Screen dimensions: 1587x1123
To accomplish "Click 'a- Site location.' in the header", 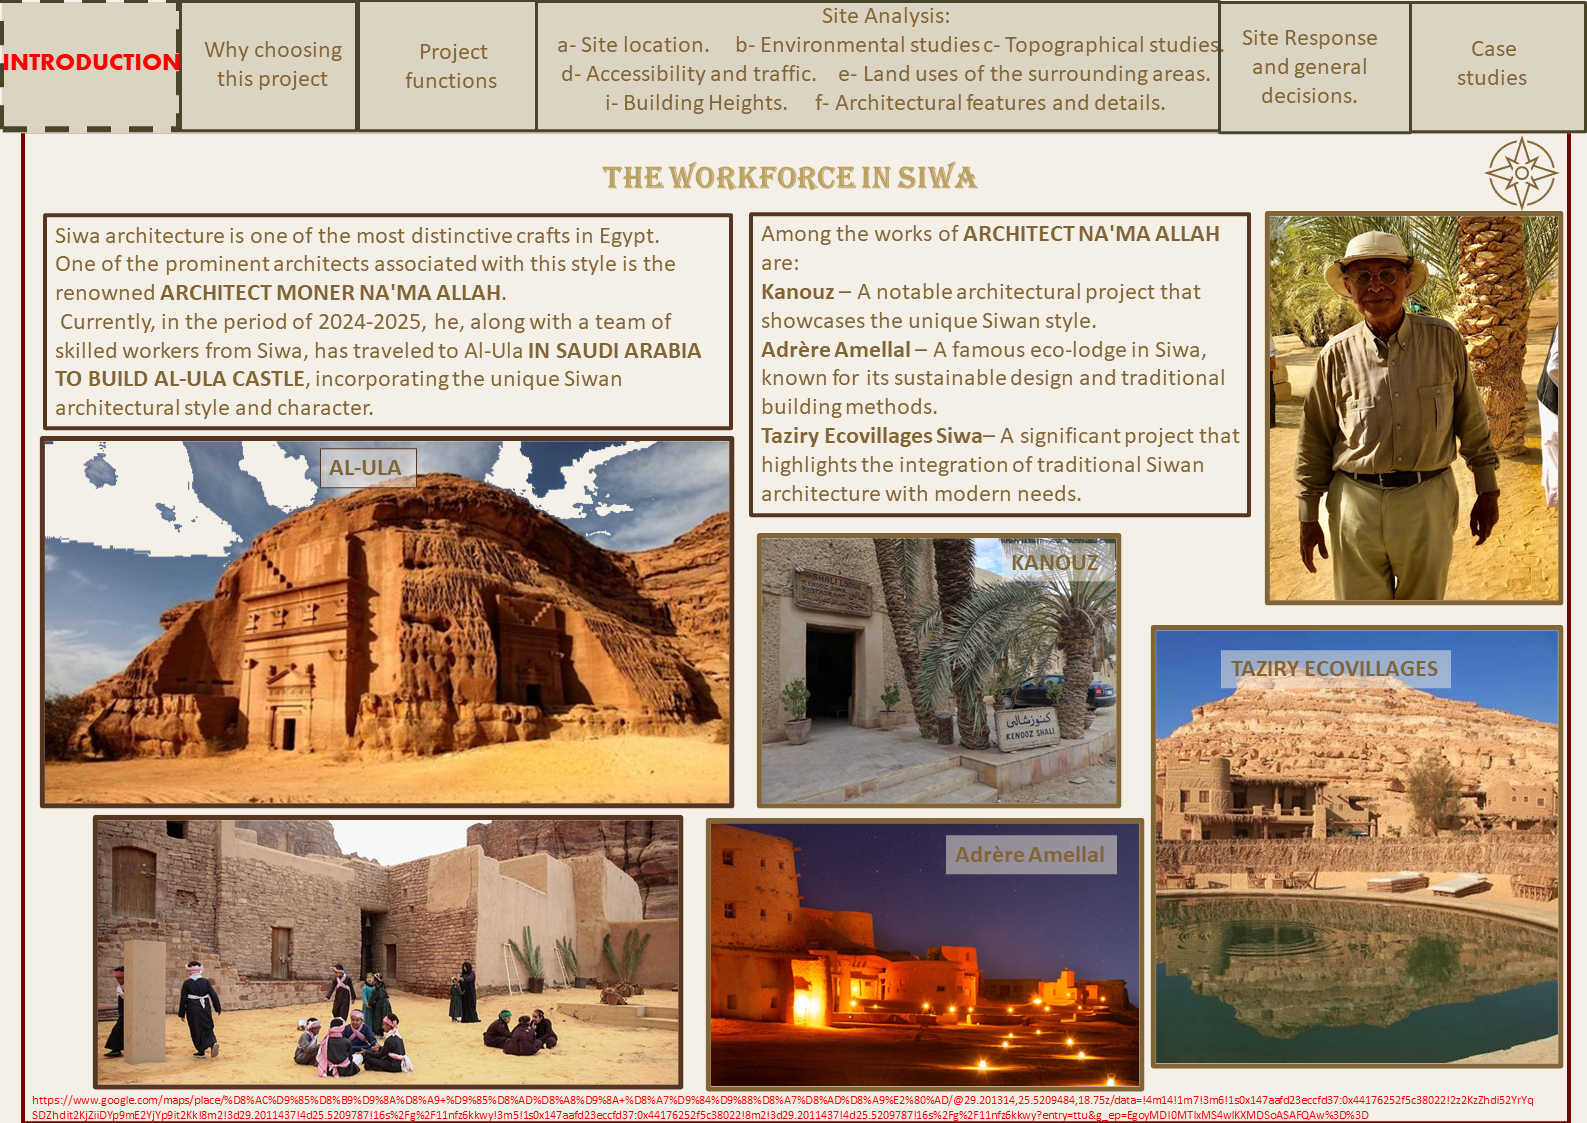I will [x=633, y=45].
